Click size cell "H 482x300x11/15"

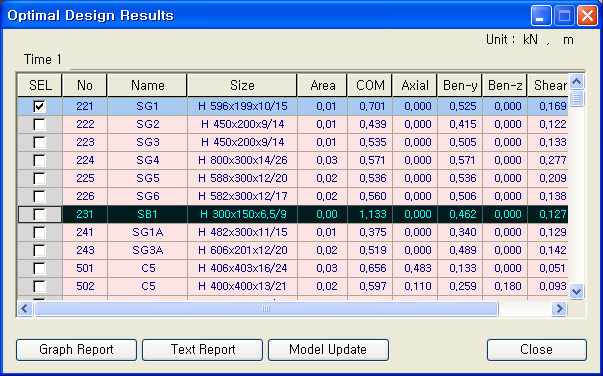tap(243, 232)
